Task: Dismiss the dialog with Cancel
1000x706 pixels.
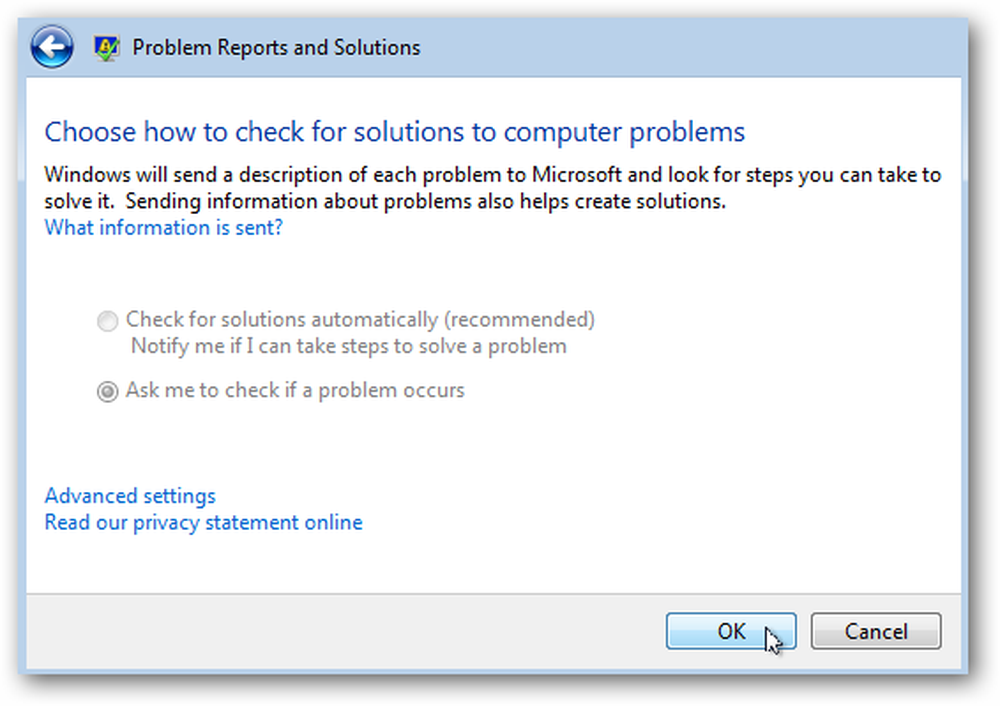Action: point(876,631)
